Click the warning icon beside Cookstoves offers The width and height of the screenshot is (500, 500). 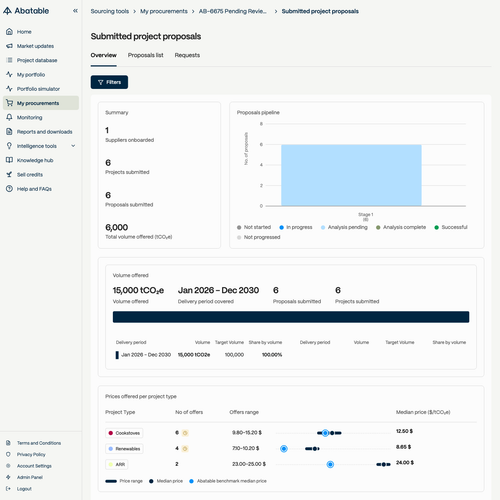click(x=185, y=433)
